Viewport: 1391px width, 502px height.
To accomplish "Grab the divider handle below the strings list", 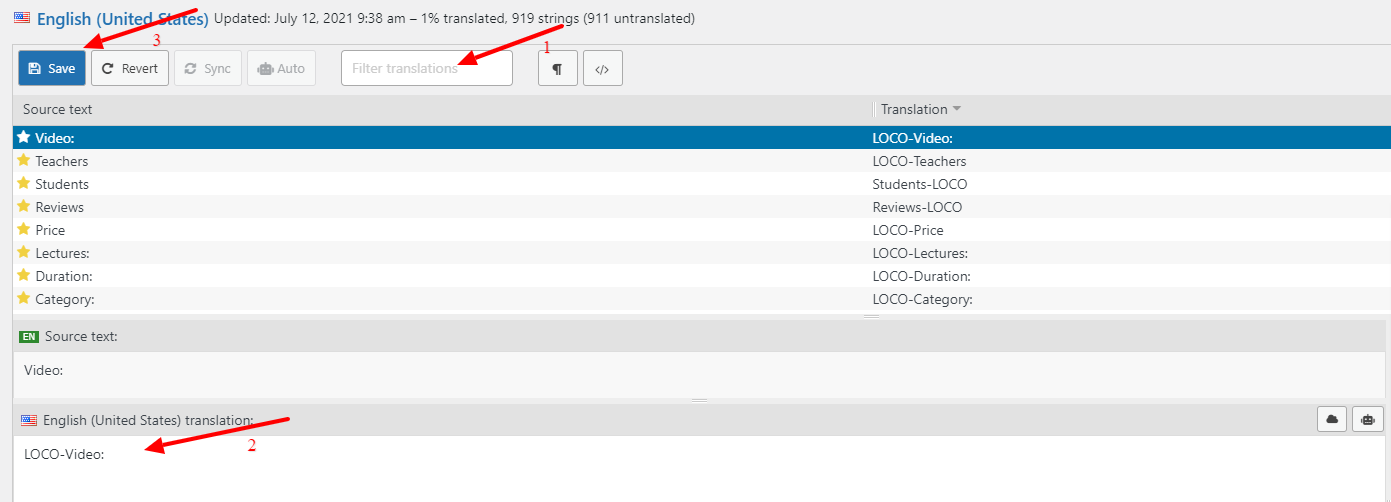I will [871, 316].
